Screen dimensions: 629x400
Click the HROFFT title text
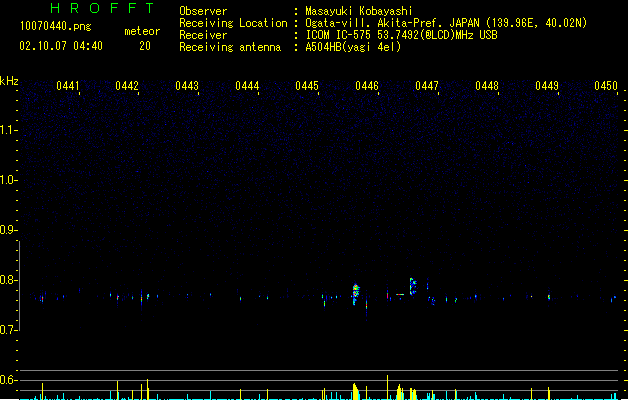(x=102, y=8)
